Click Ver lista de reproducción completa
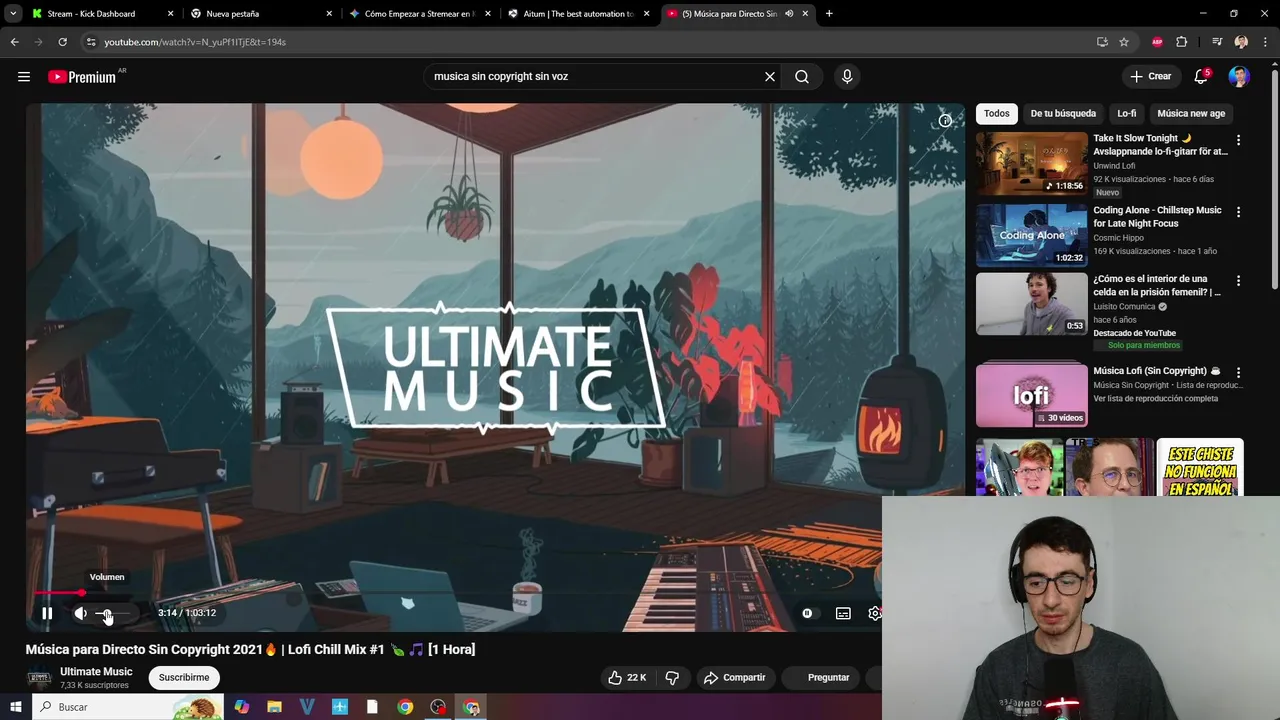This screenshot has width=1280, height=720. click(1155, 398)
